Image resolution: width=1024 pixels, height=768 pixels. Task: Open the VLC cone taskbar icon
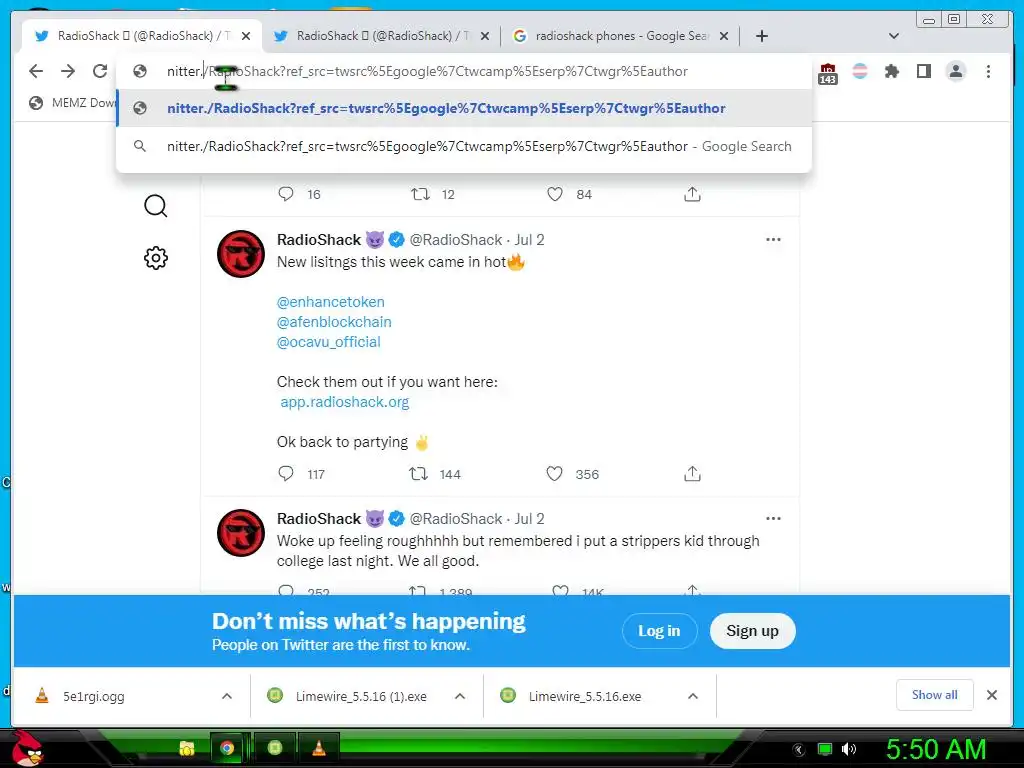pos(319,748)
